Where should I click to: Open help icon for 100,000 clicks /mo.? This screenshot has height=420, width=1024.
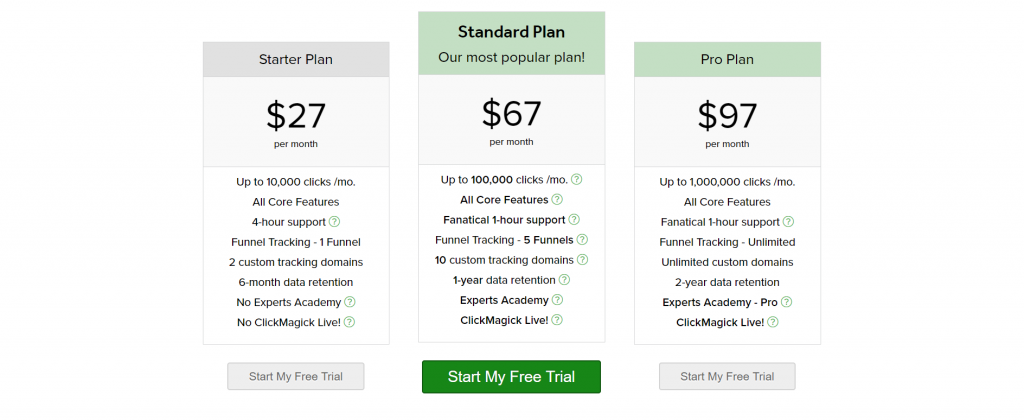coord(577,180)
